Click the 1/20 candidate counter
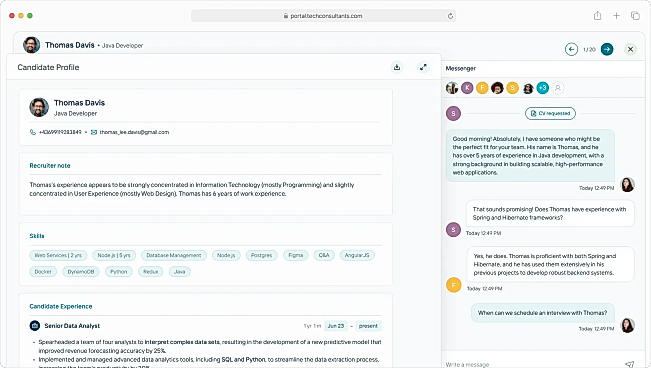Screen dimensions: 651x368 pos(589,49)
